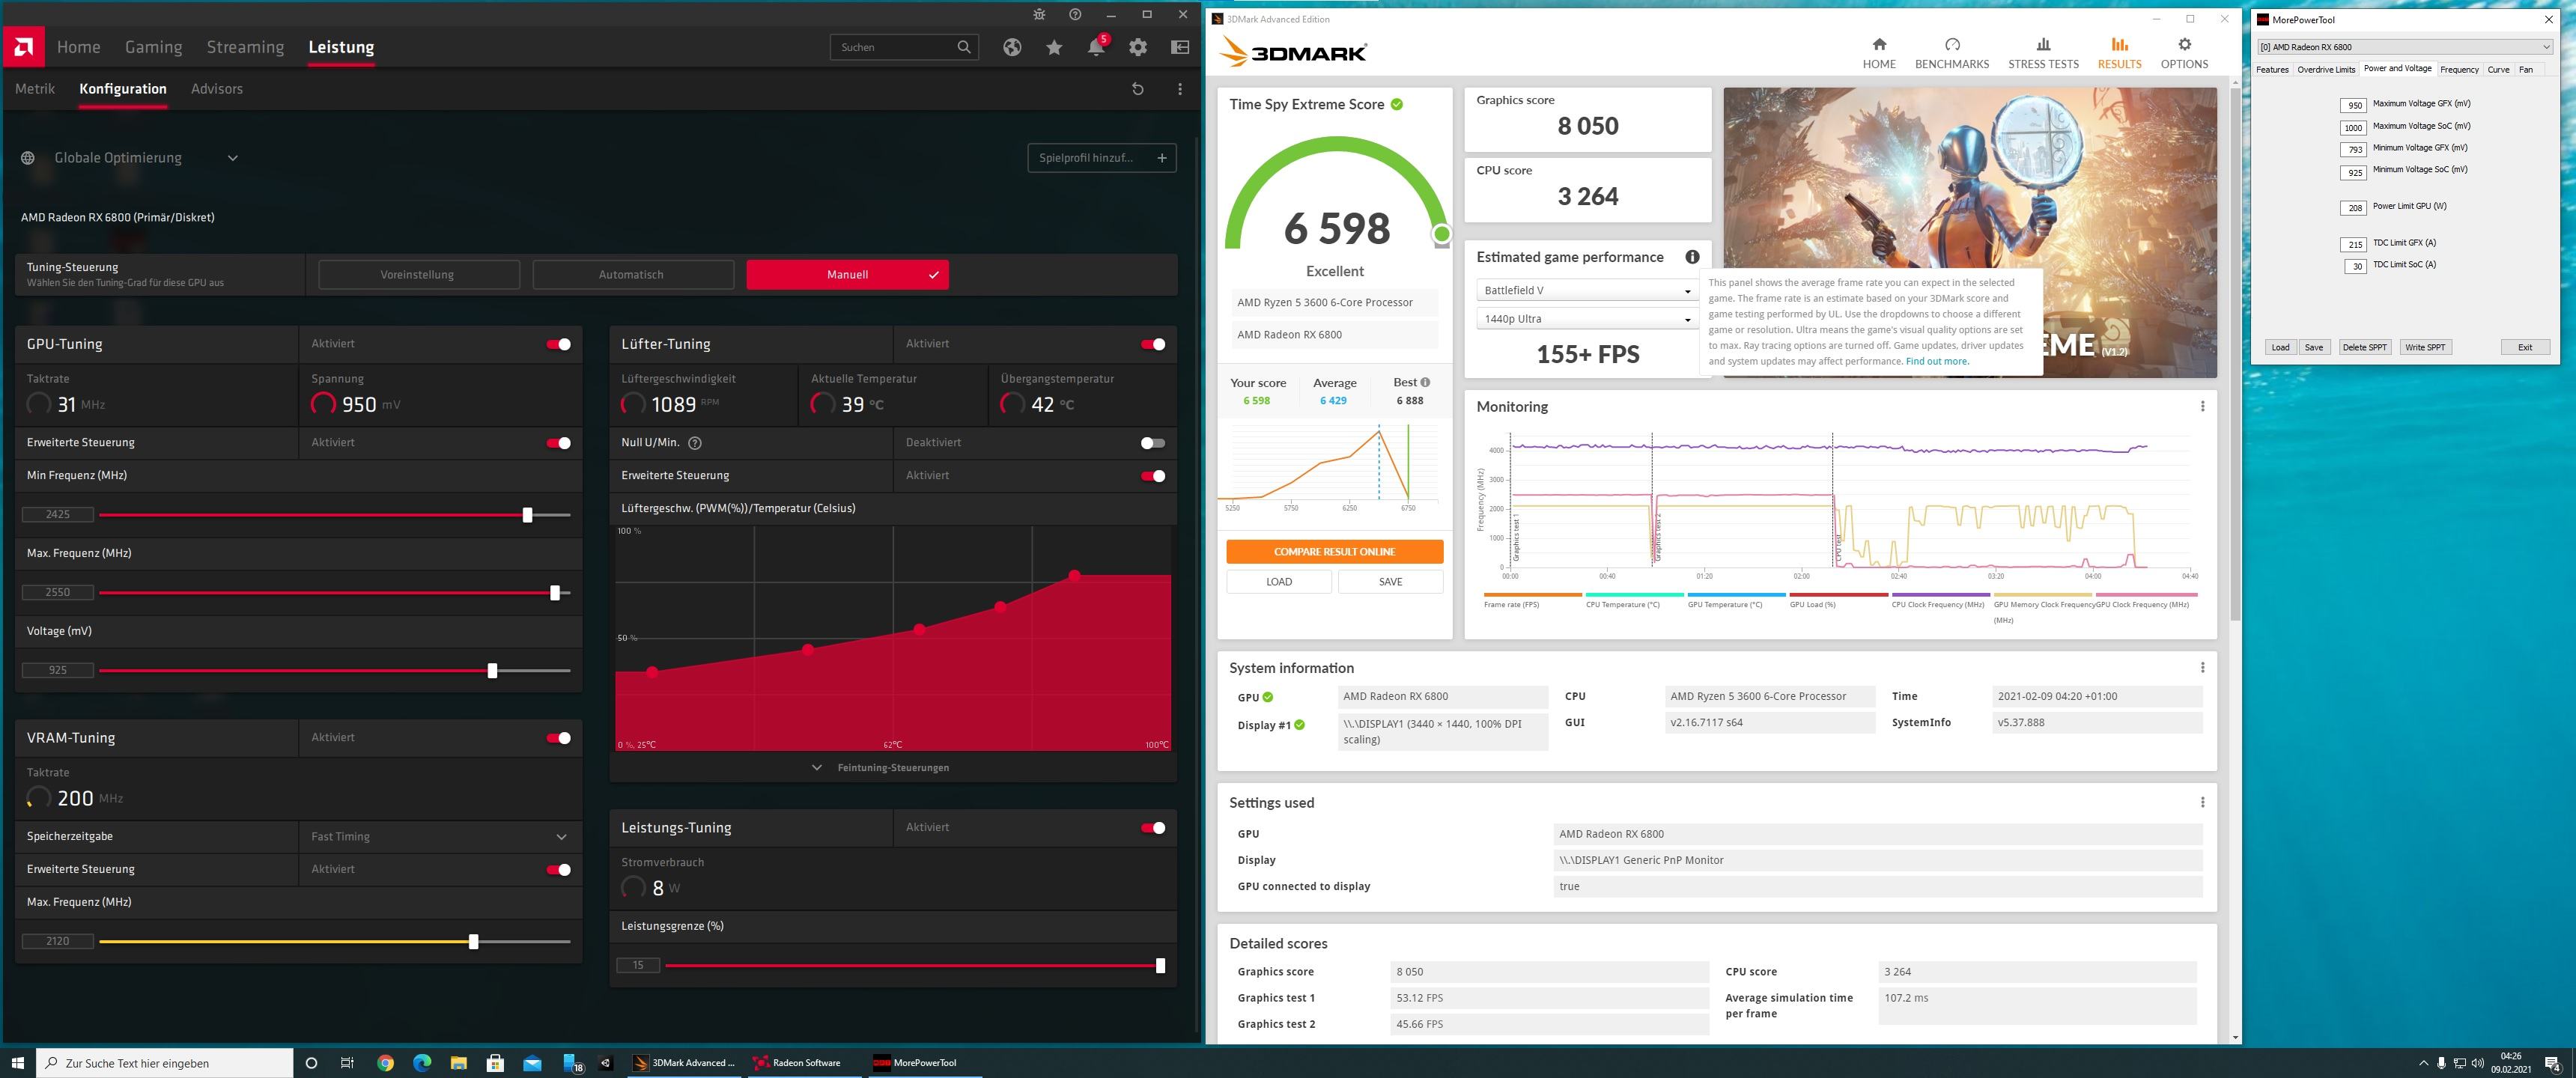Click the bug report icon
The width and height of the screenshot is (2576, 1078).
[1040, 15]
